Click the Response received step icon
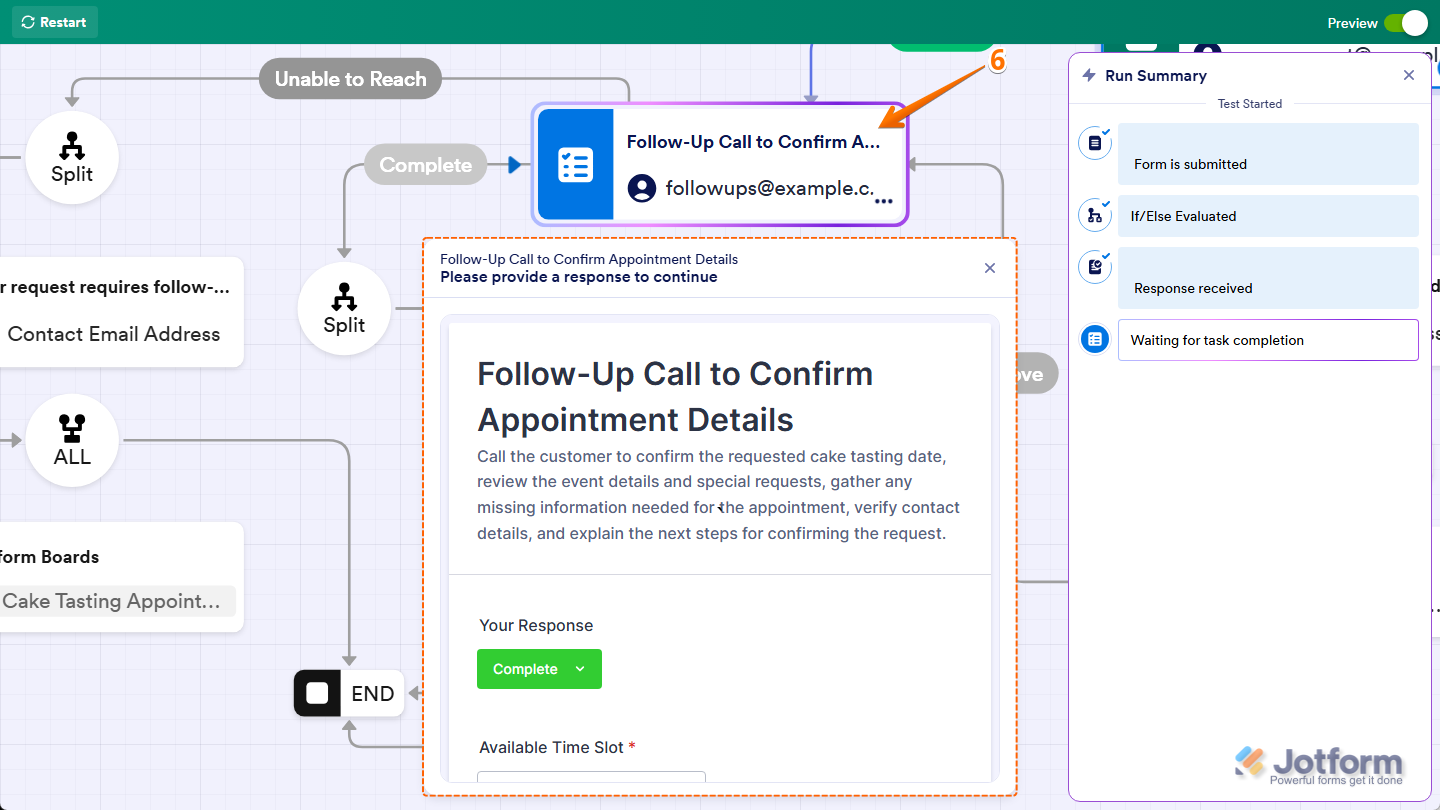 click(1094, 267)
